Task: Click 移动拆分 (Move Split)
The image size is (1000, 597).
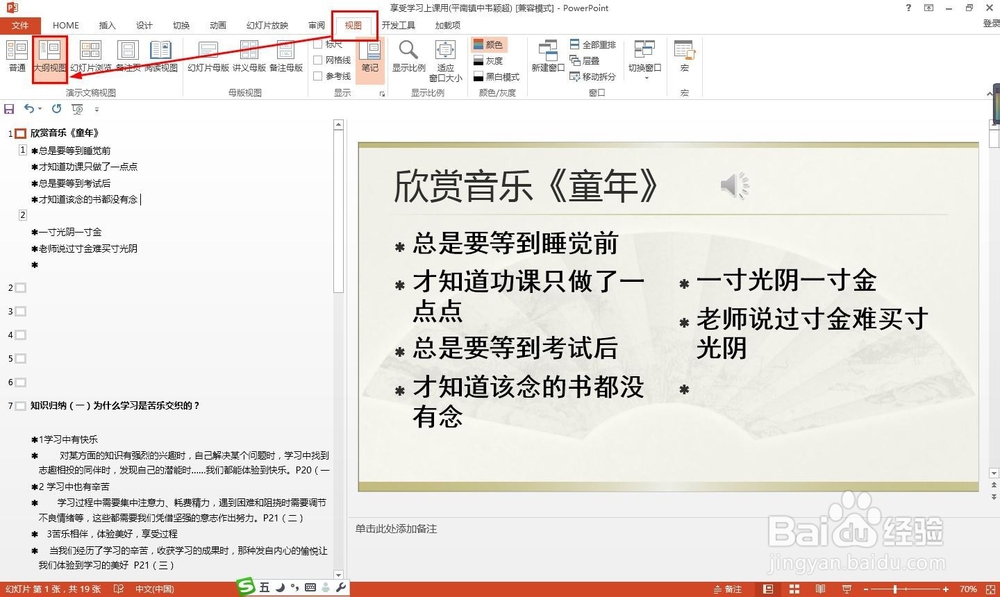Action: tap(592, 77)
